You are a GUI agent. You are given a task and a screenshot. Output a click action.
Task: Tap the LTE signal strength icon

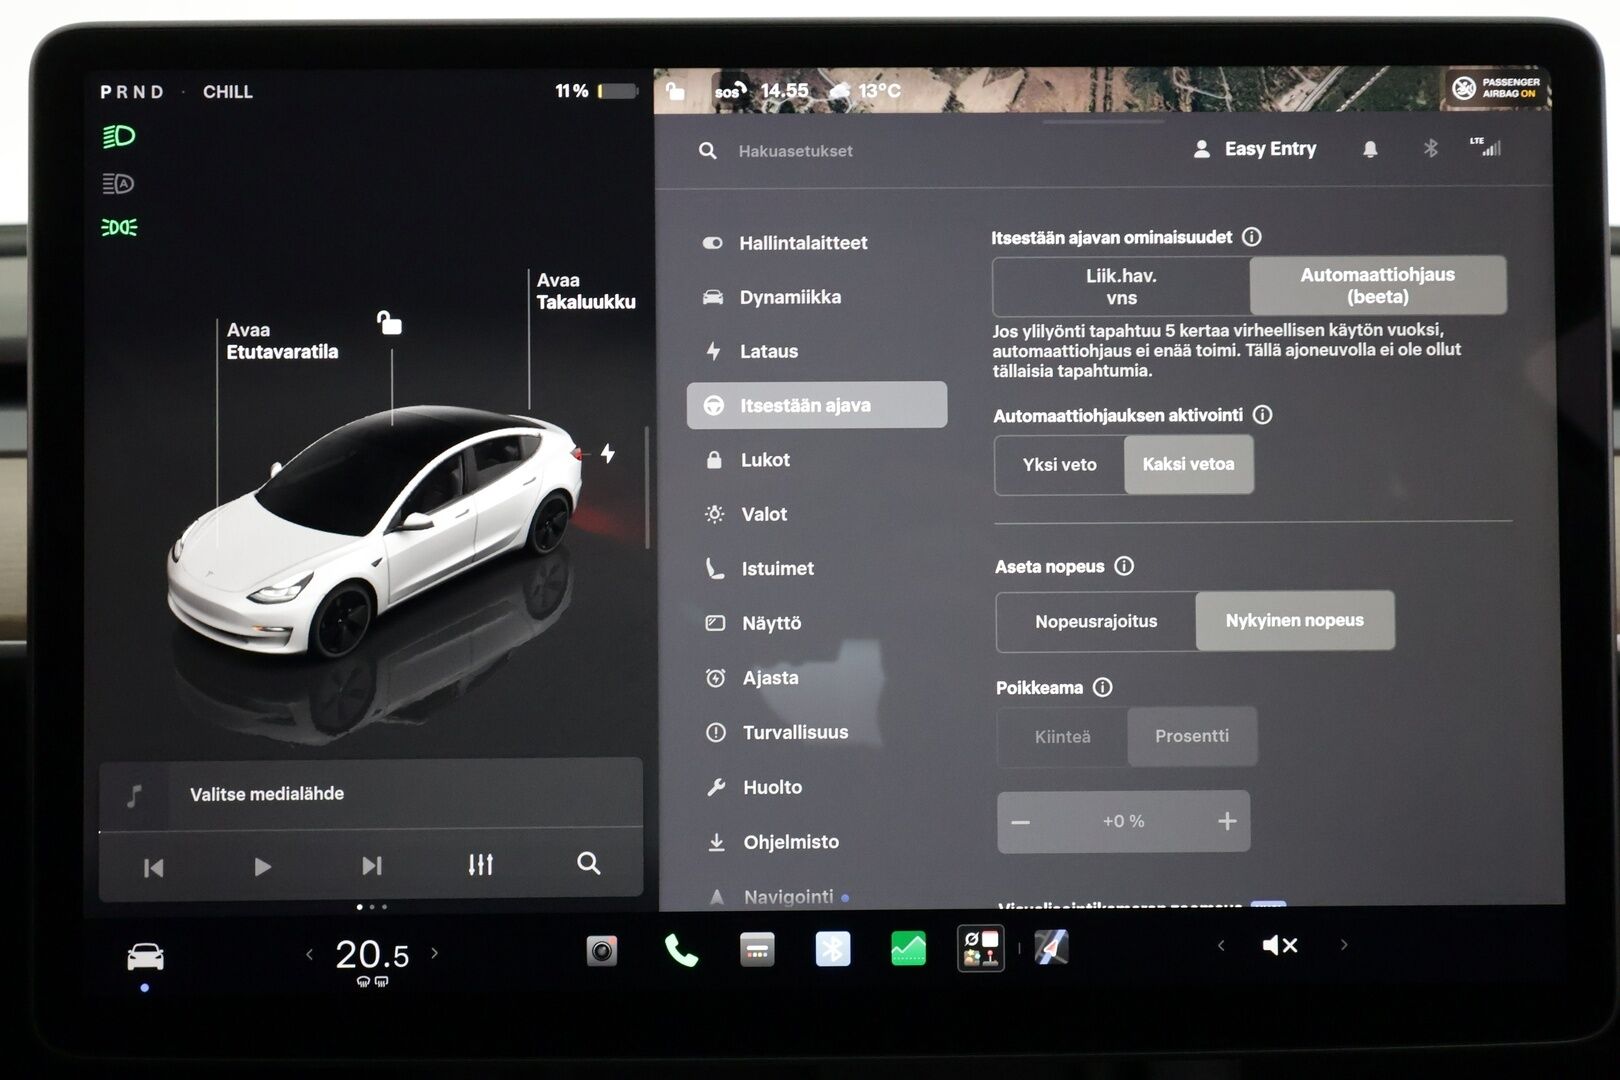click(x=1486, y=147)
